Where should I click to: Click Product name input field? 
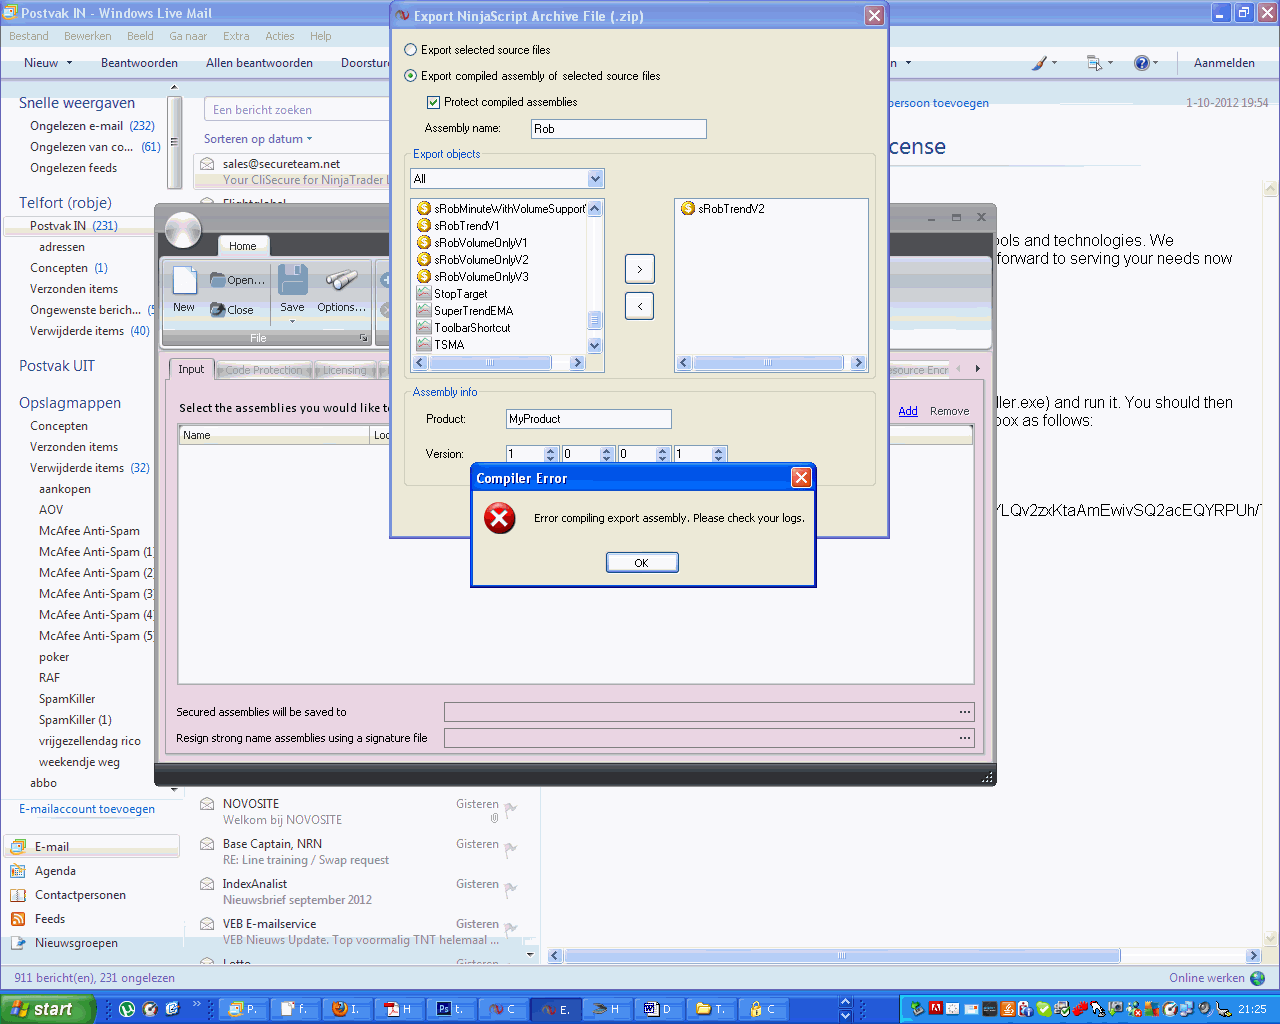pos(588,419)
